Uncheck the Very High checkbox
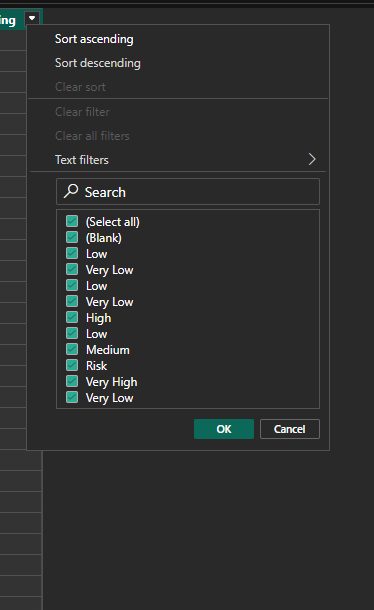The height and width of the screenshot is (610, 374). pos(72,381)
